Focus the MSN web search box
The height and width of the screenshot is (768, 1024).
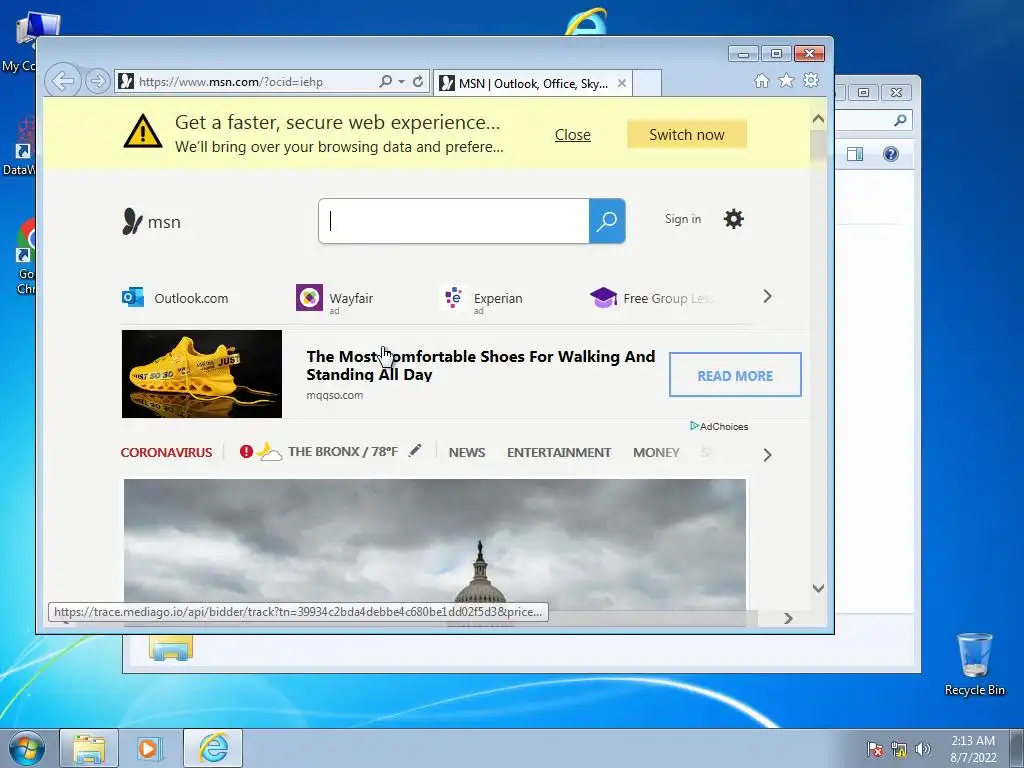[x=454, y=221]
